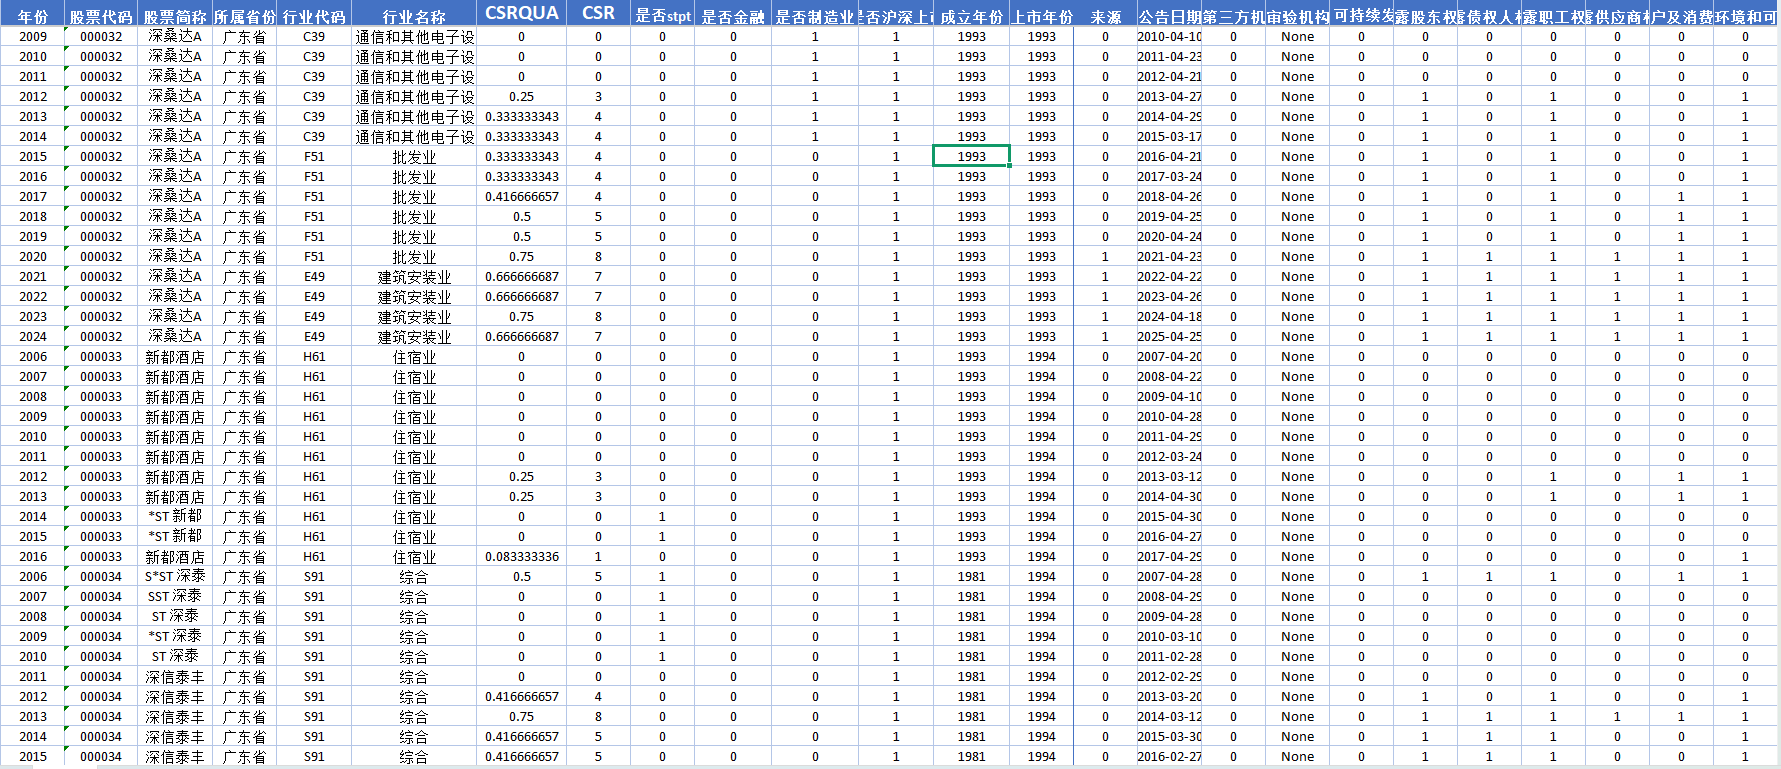This screenshot has height=769, width=1781.
Task: Select 审验机构 value None in the 2022 row
Action: pyautogui.click(x=1297, y=296)
